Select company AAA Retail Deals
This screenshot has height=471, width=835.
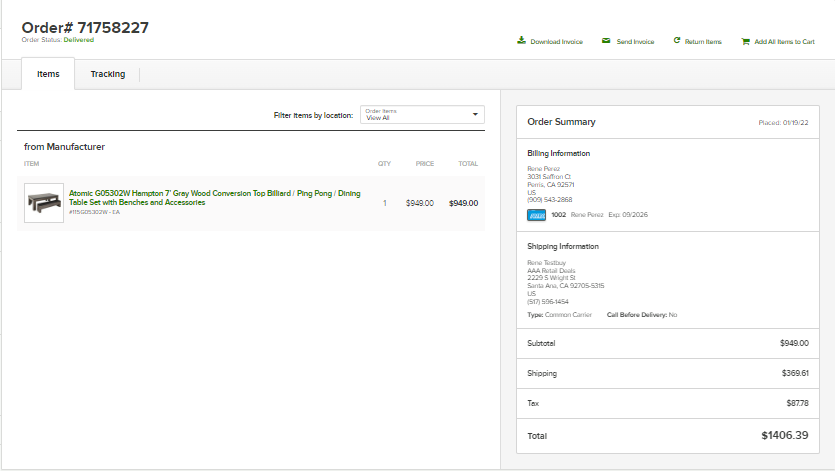(x=551, y=271)
